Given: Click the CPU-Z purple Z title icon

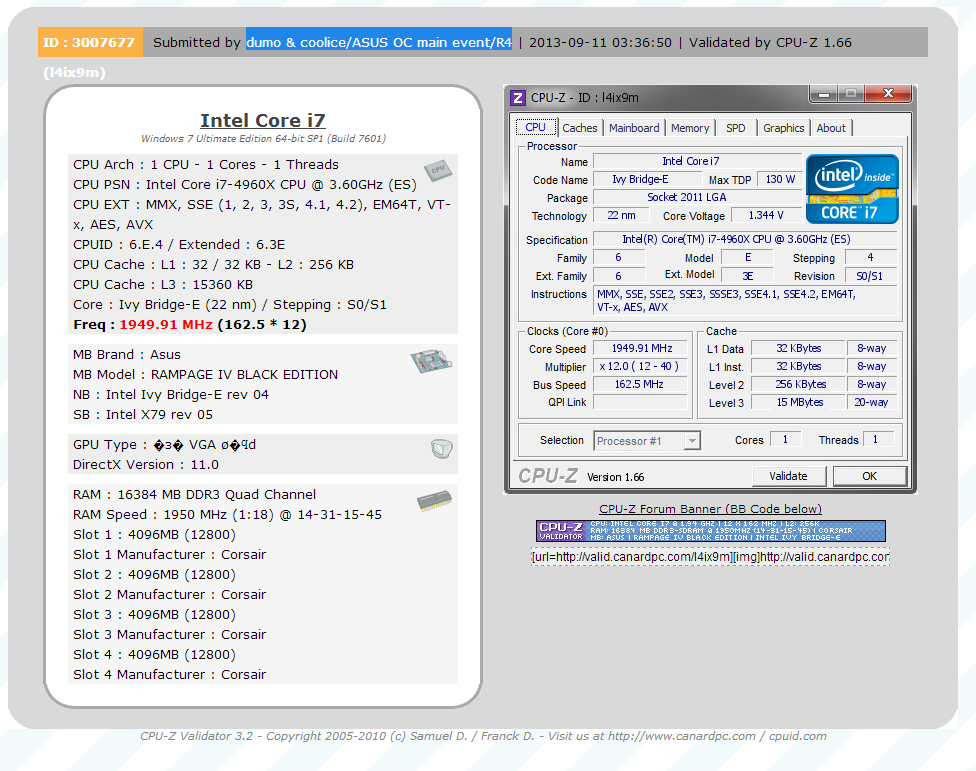Looking at the screenshot, I should point(517,98).
